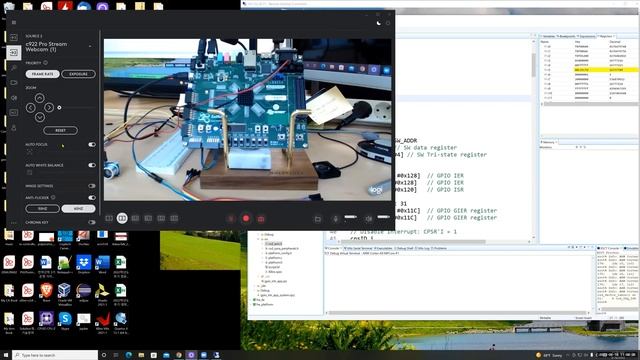Toggle the Anti-Flicker switch

tap(92, 198)
